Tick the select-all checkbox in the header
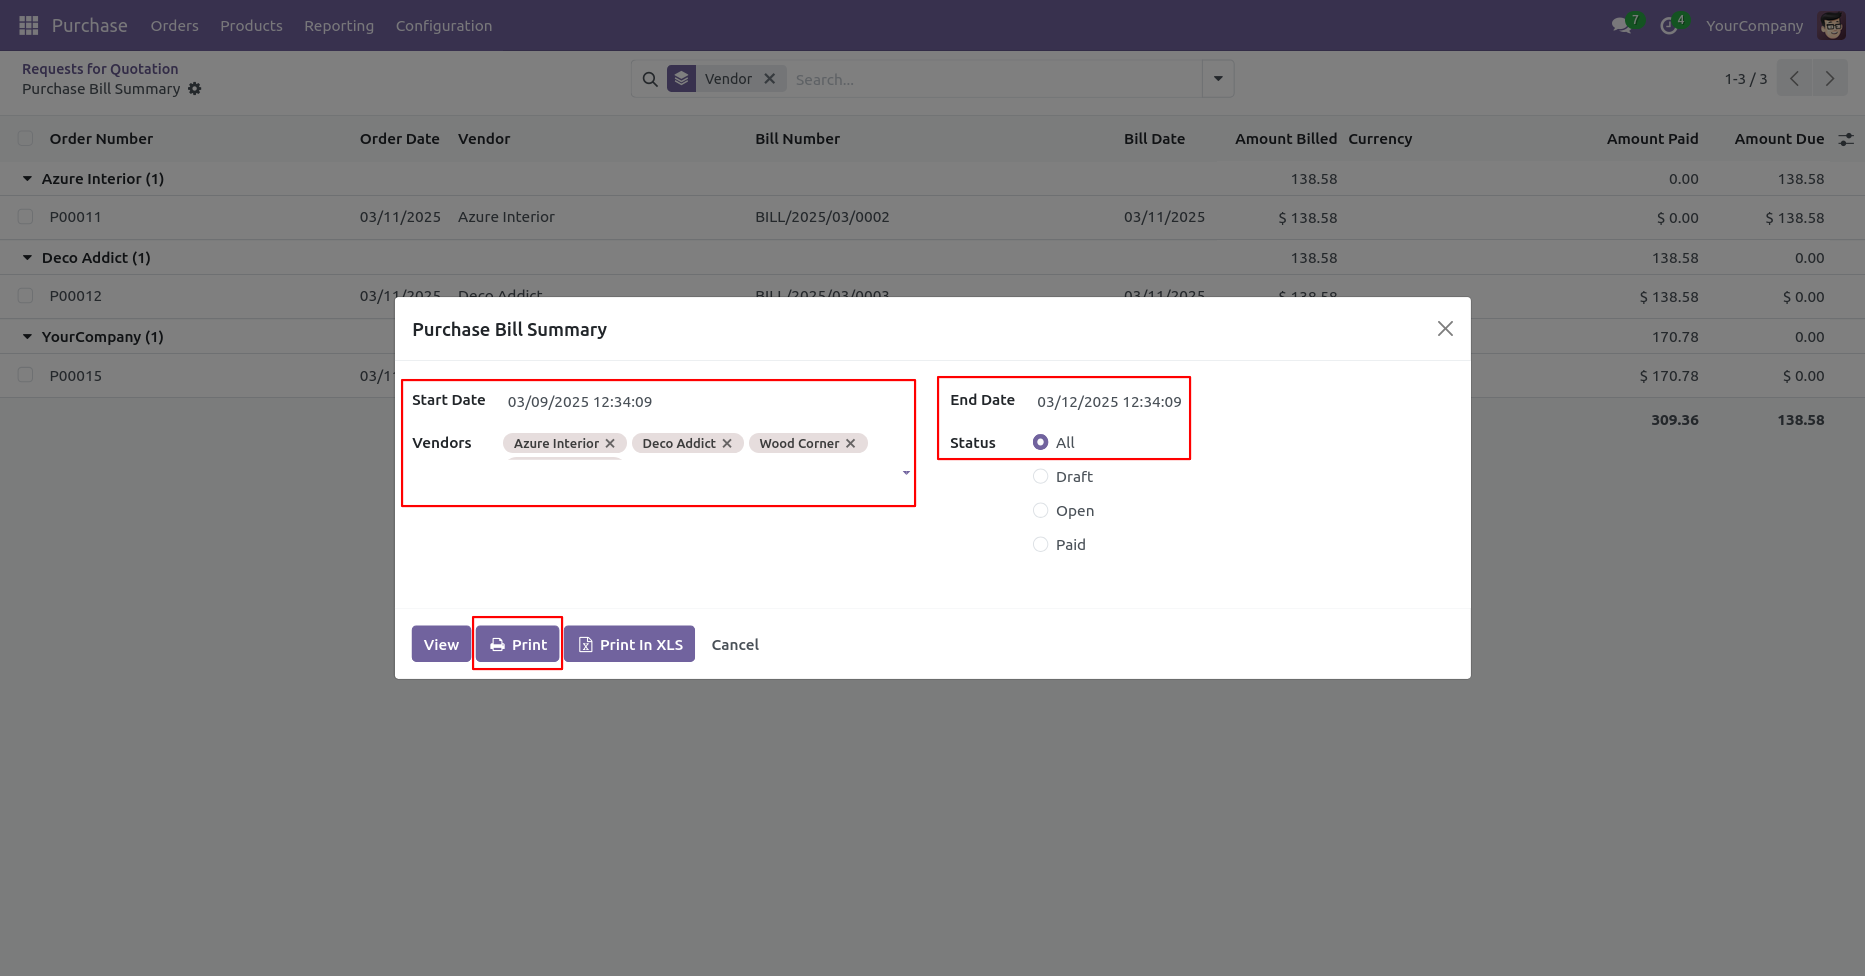This screenshot has height=976, width=1865. tap(26, 139)
